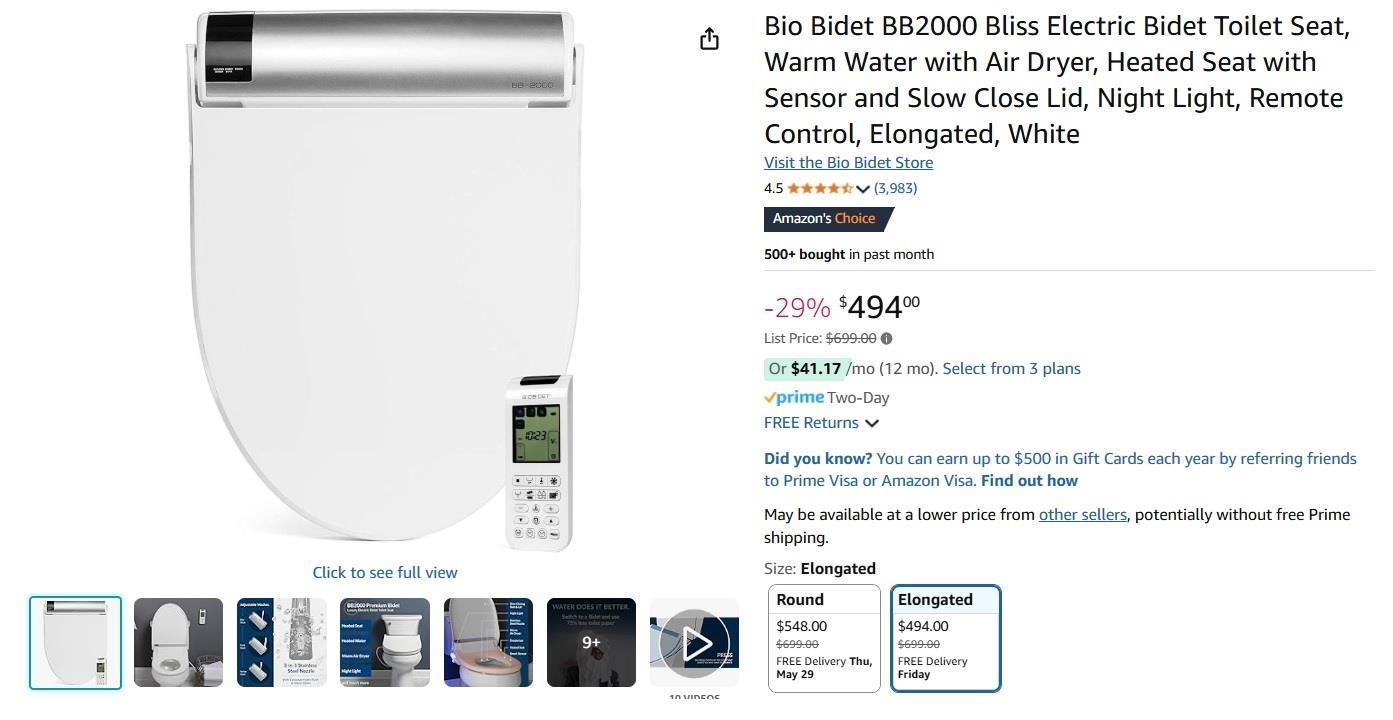Open Select from 3 plans link
This screenshot has height=720, width=1393.
(x=1011, y=369)
